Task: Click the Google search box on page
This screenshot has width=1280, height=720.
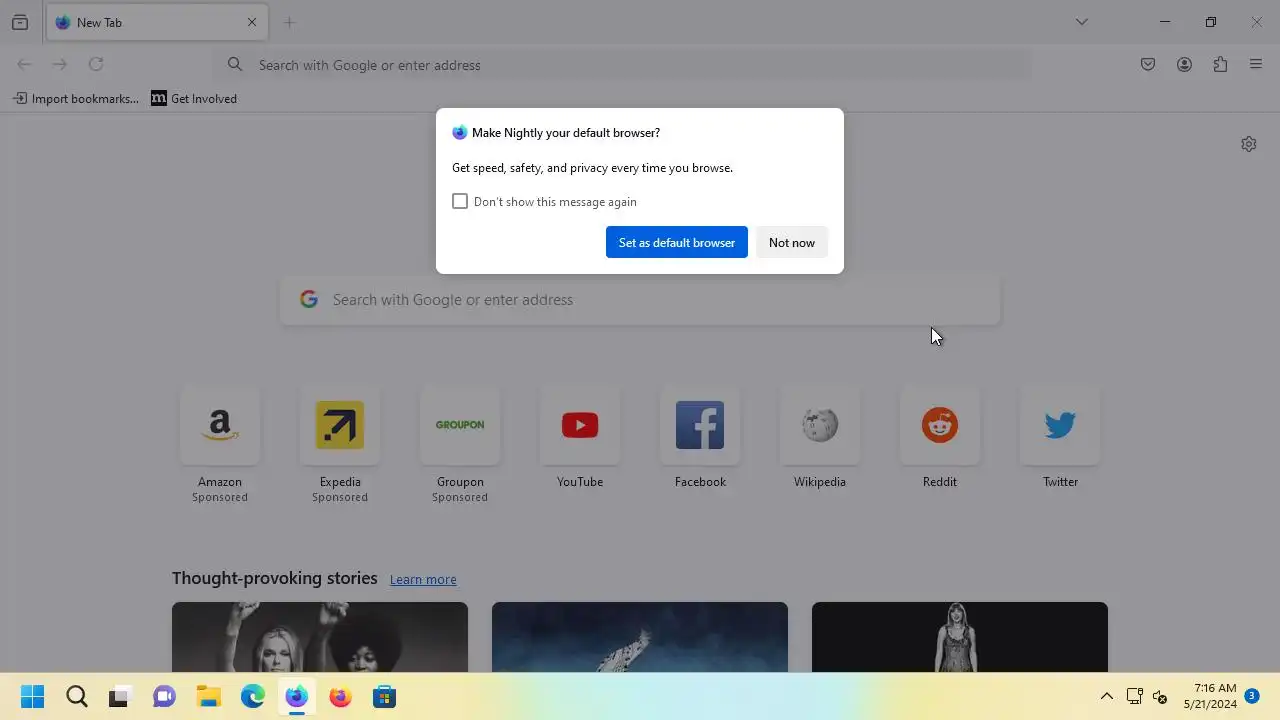Action: coord(640,299)
